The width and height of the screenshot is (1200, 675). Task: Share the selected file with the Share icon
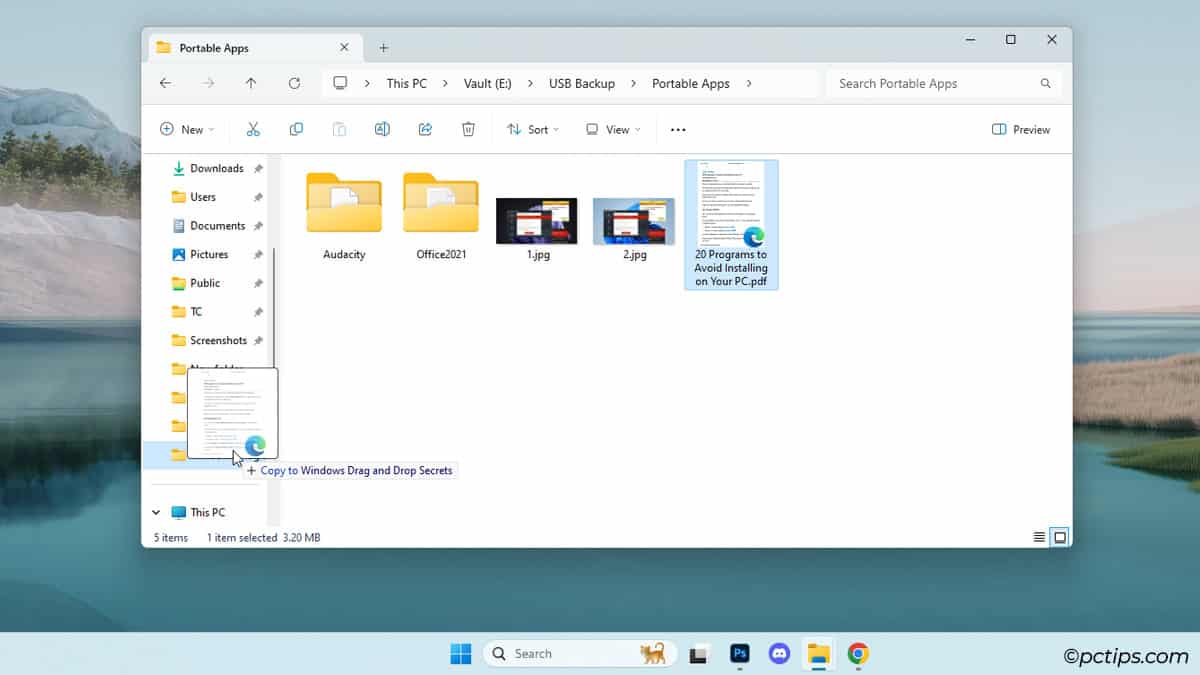click(425, 129)
